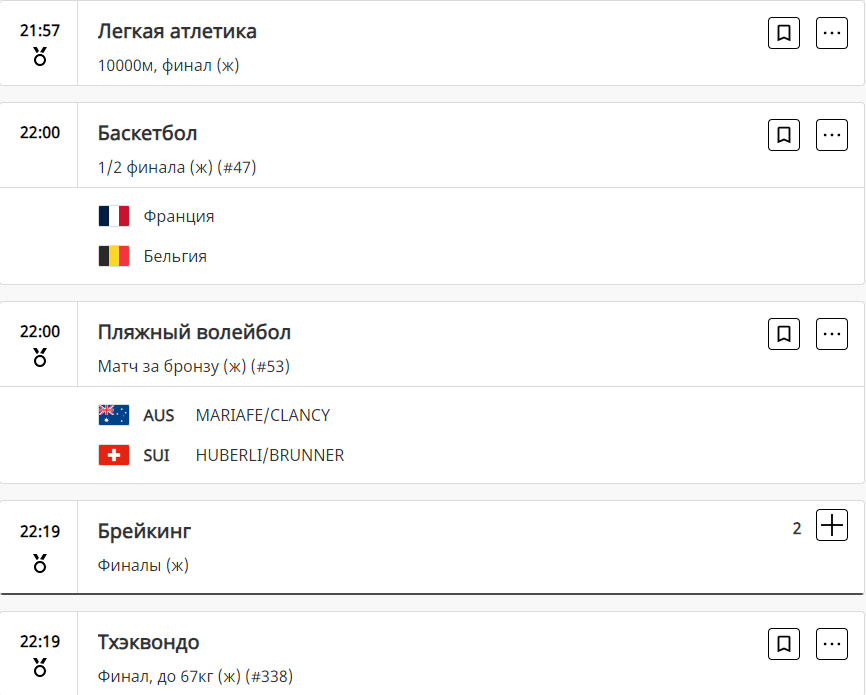Bookmark the Легкая атлетика 10000м event
This screenshot has width=866, height=695.
pos(784,33)
